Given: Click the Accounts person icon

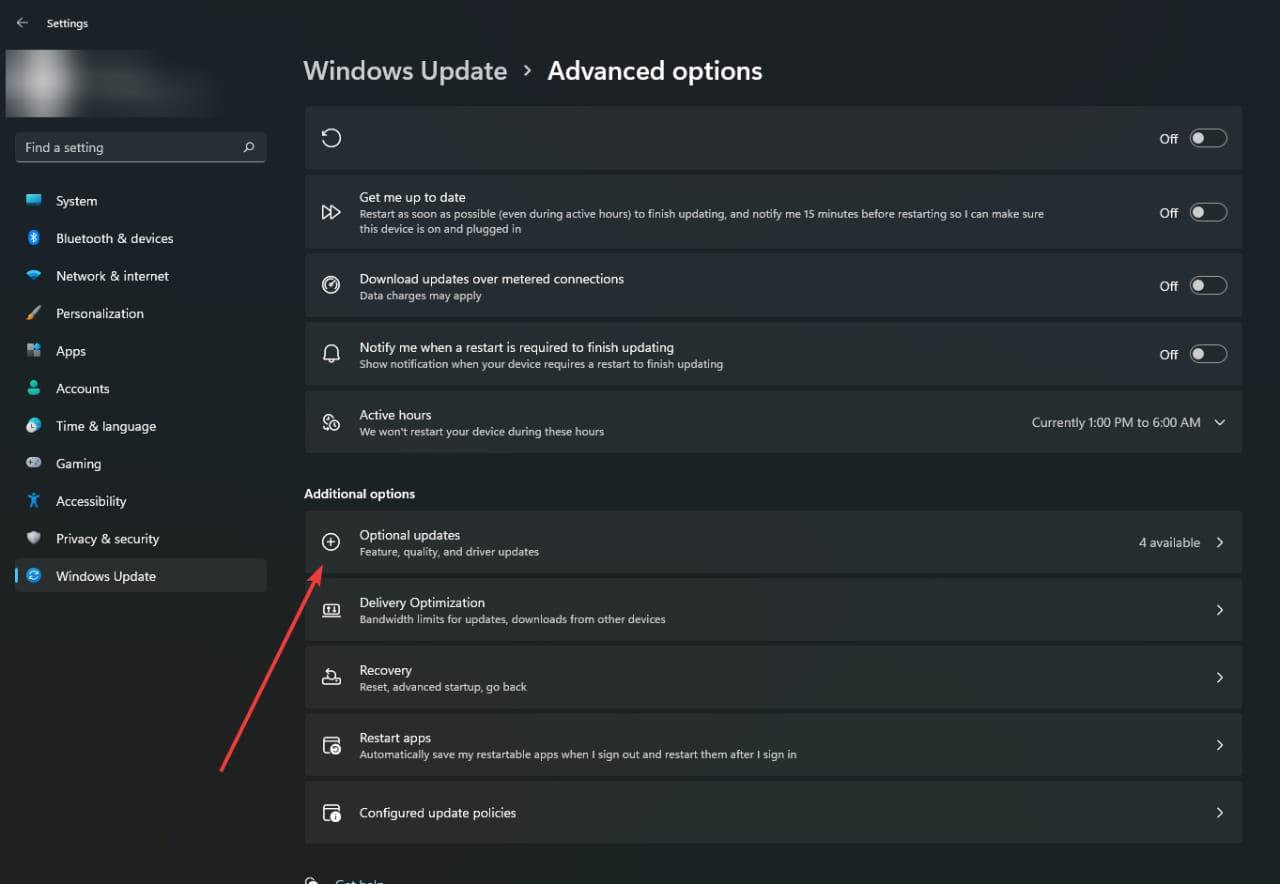Looking at the screenshot, I should [34, 388].
